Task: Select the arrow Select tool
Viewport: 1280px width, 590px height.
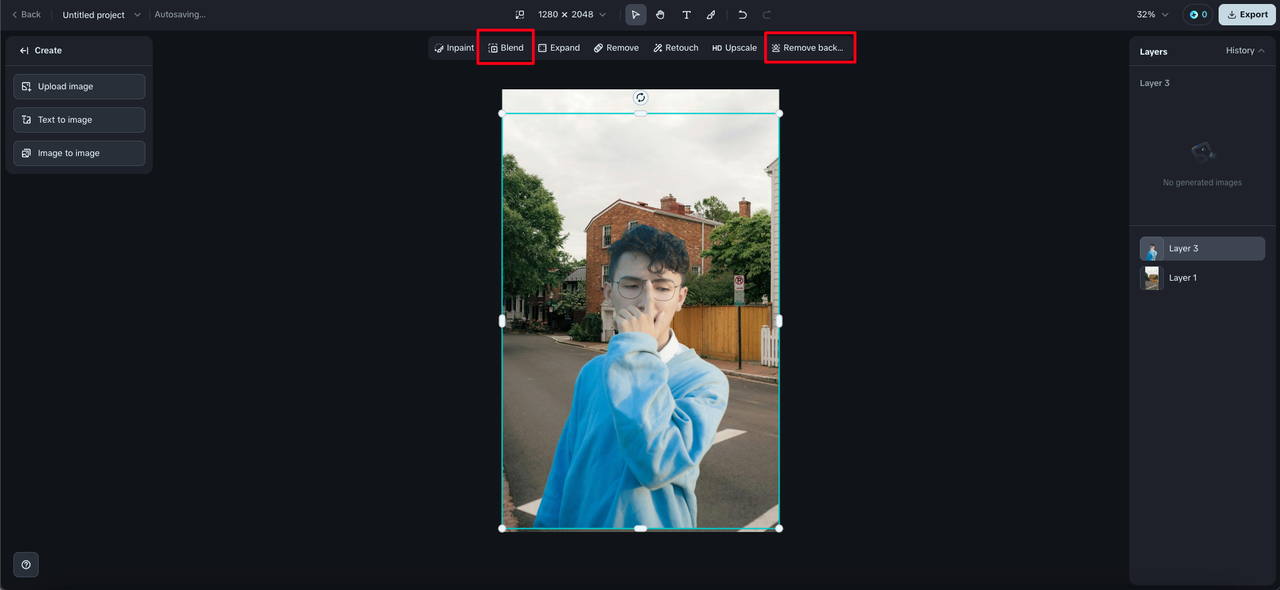Action: tap(636, 15)
